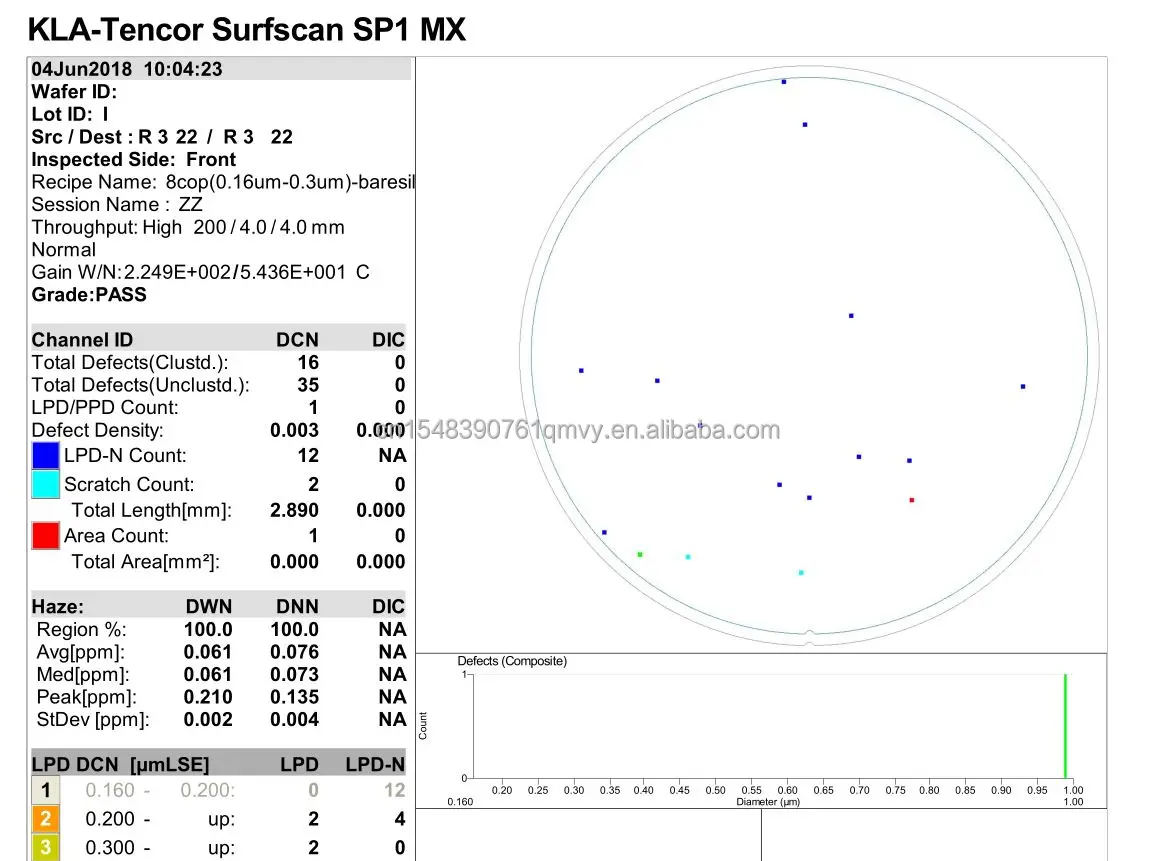Click the Defects (Composite) chart title
Viewport: 1154px width, 861px height.
(x=512, y=661)
